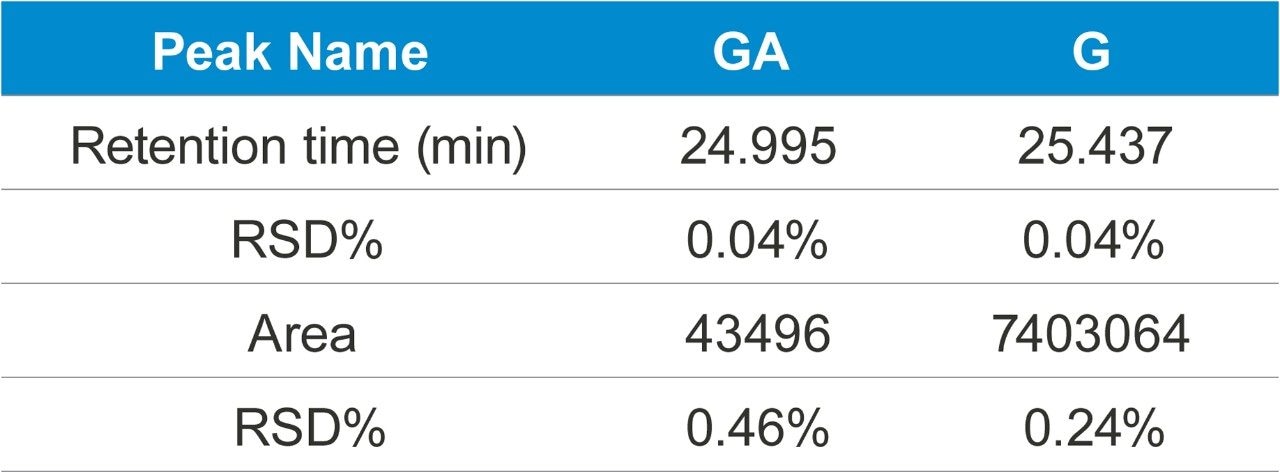Viewport: 1280px width, 472px height.
Task: Select the GA area RSD 0.46% cell
Action: (757, 430)
